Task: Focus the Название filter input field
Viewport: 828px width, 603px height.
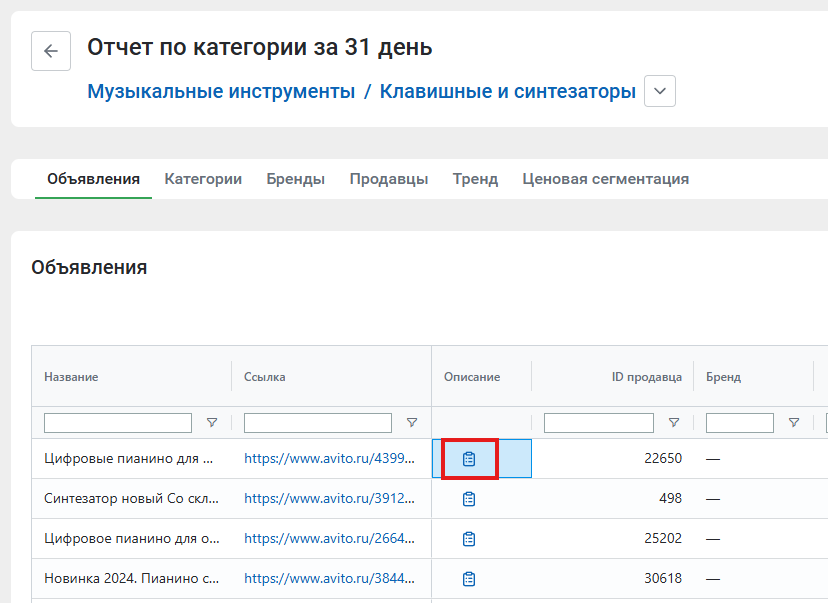Action: point(118,423)
